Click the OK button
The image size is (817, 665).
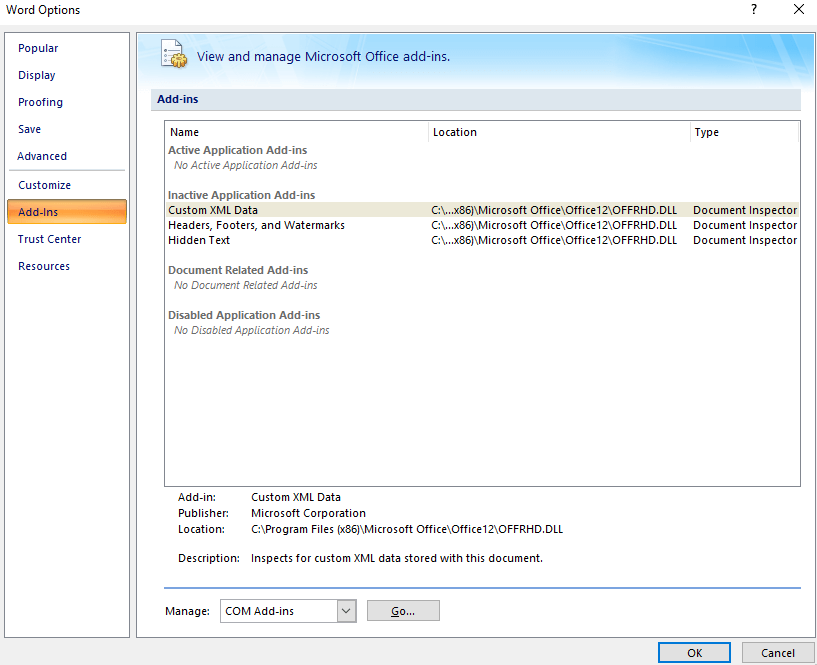click(694, 653)
